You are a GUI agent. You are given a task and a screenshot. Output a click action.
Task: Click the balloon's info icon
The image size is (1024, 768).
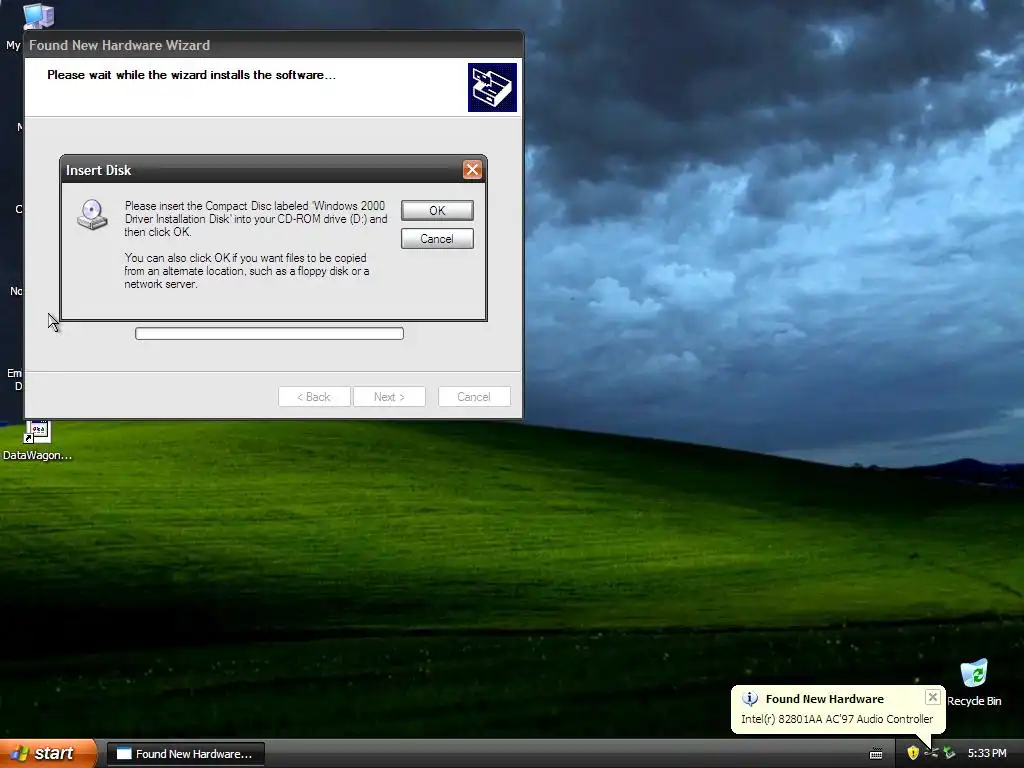750,699
